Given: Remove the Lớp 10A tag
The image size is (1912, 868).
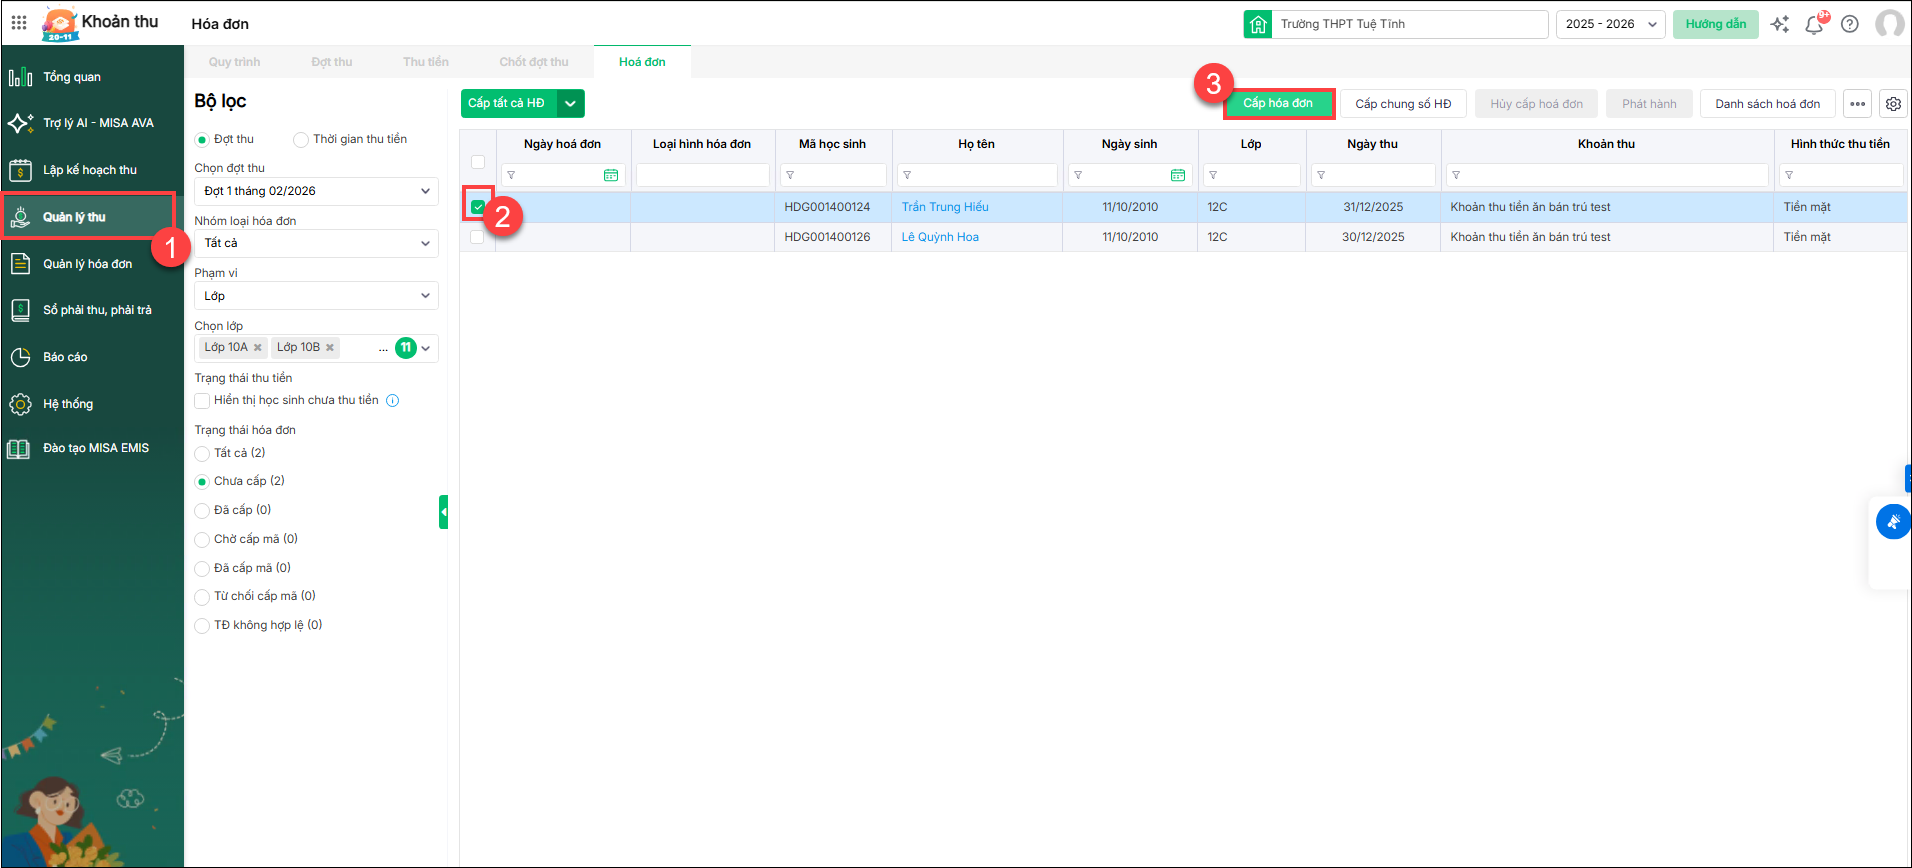Looking at the screenshot, I should (258, 348).
